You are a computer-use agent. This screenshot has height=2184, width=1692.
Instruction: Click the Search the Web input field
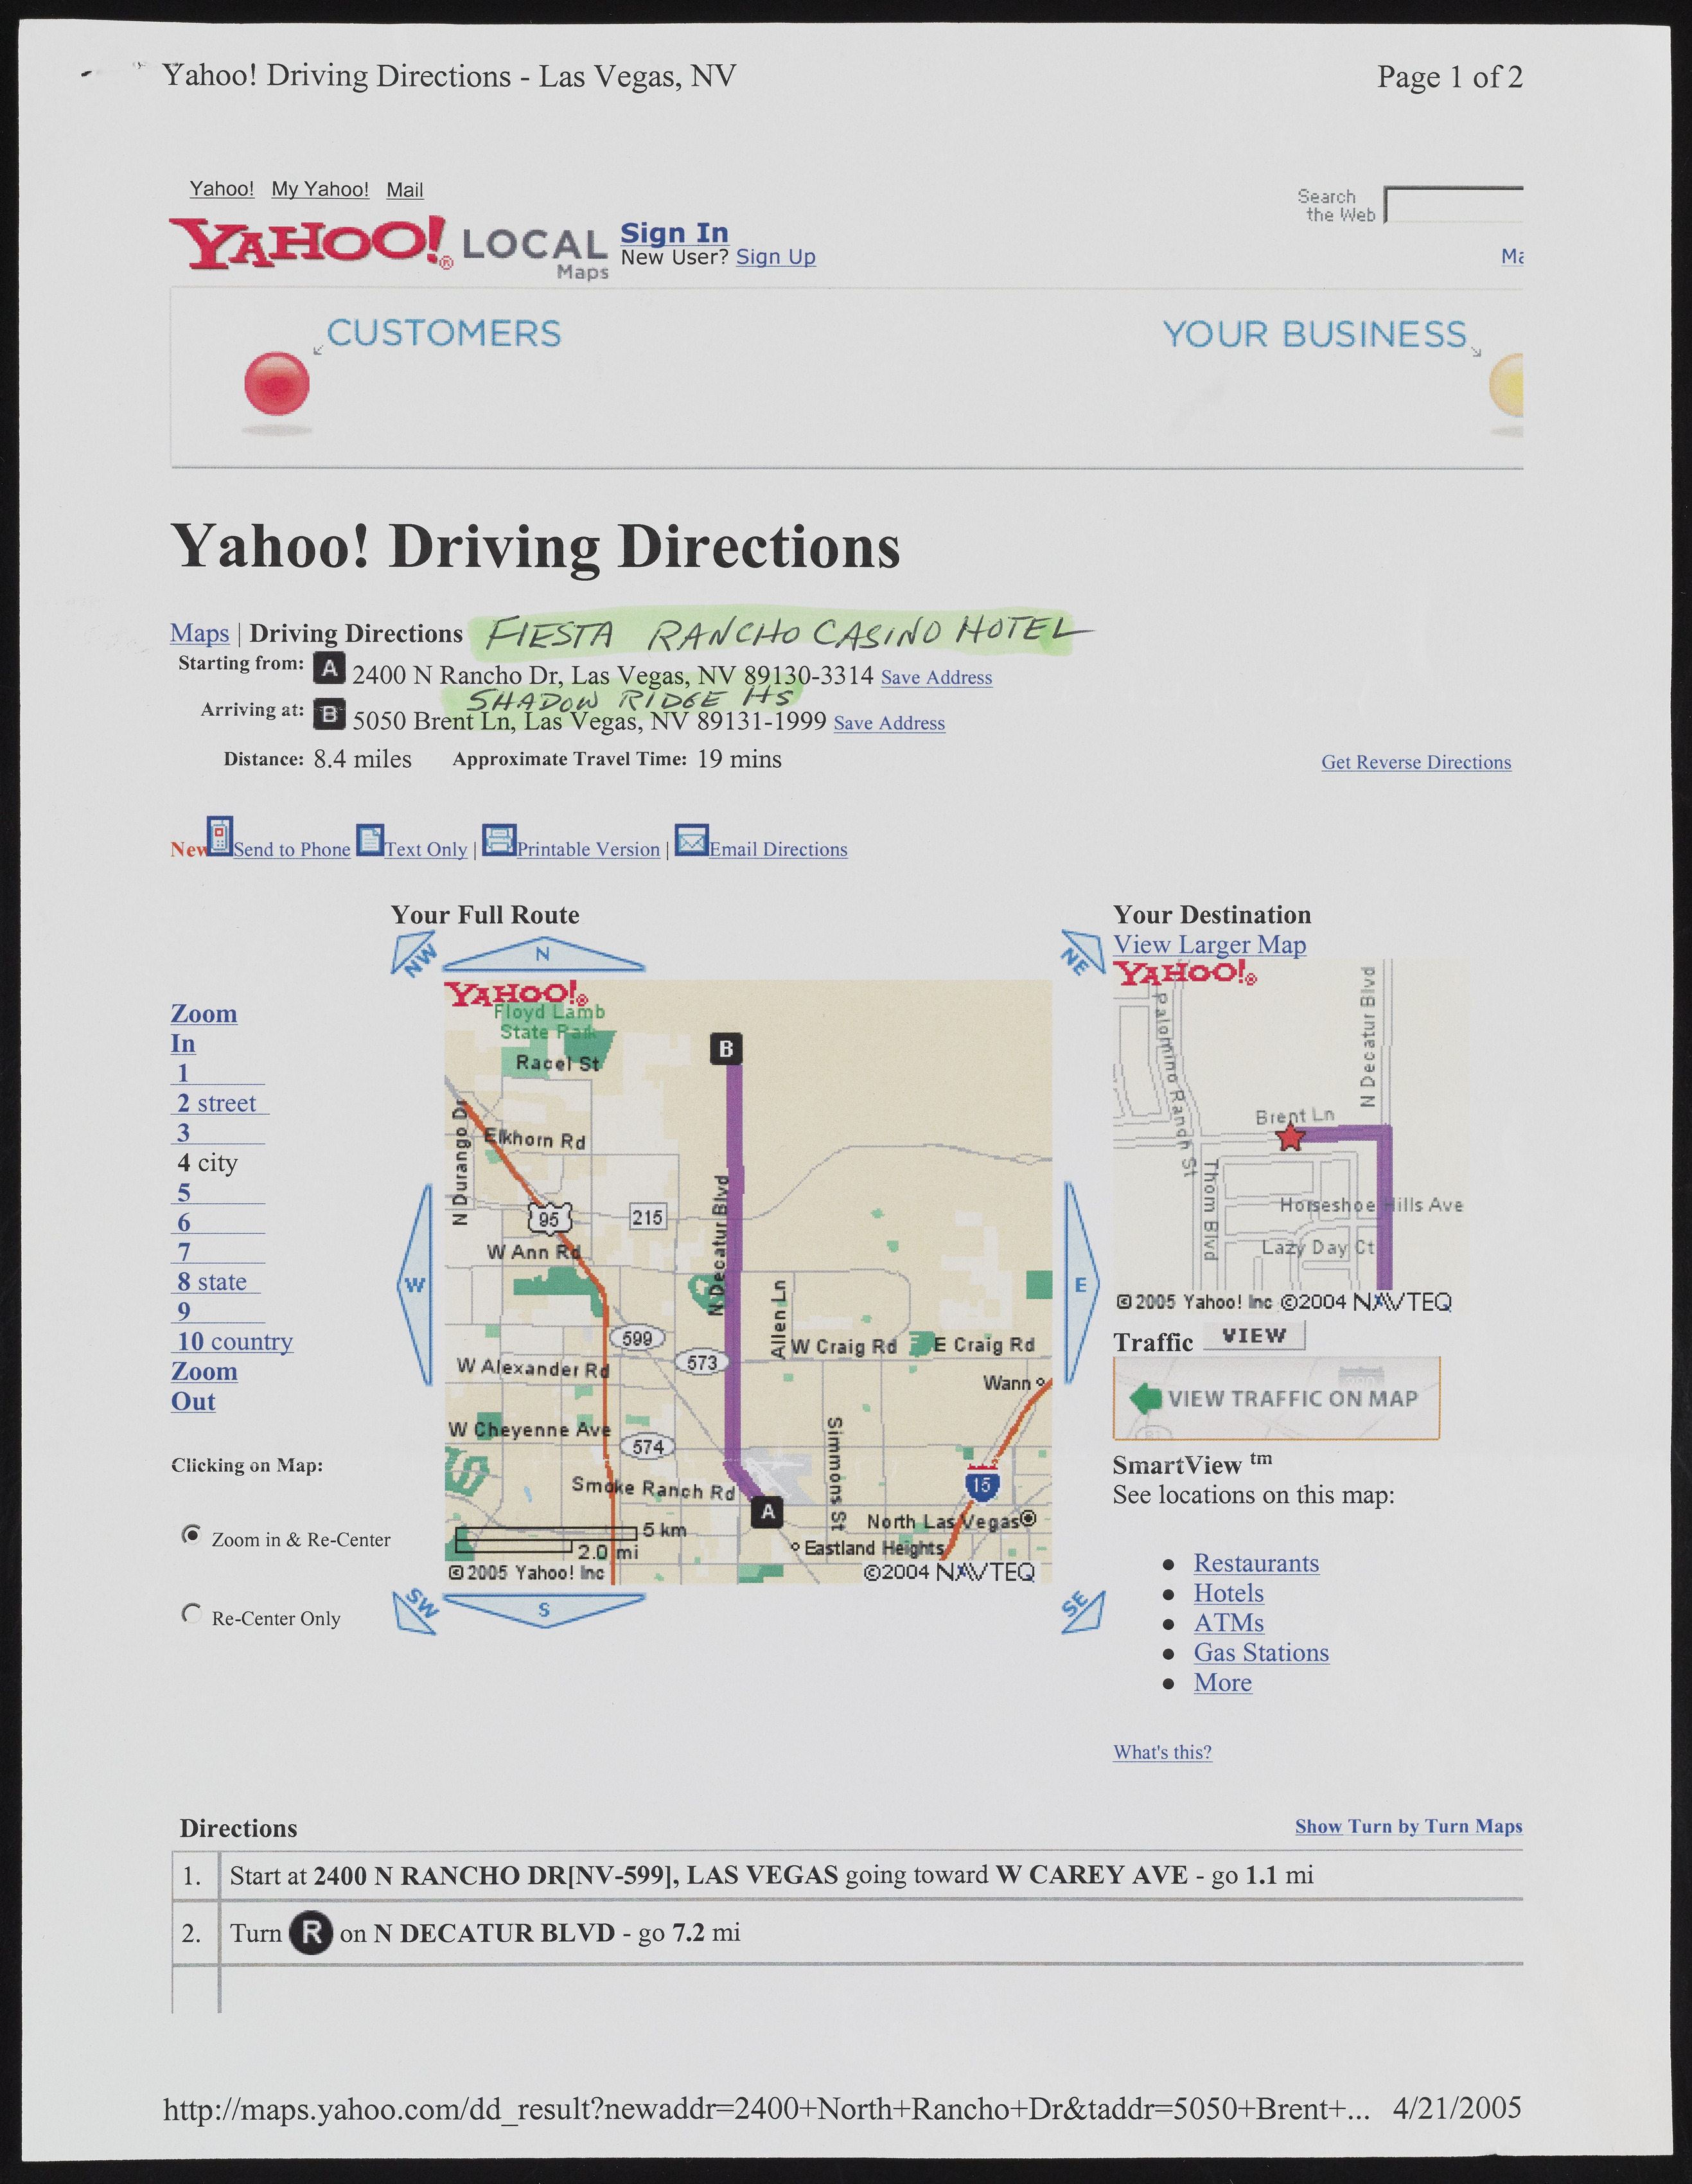(1454, 204)
